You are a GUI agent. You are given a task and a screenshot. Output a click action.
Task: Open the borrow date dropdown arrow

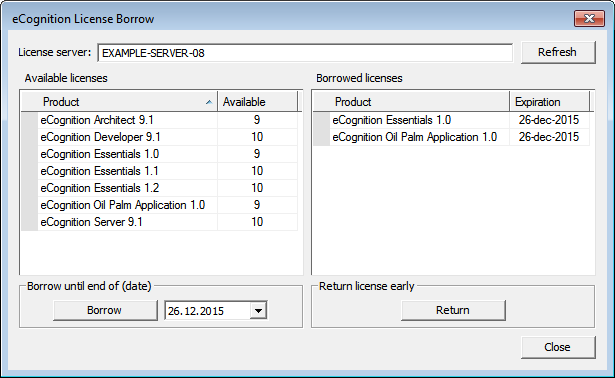tap(258, 311)
